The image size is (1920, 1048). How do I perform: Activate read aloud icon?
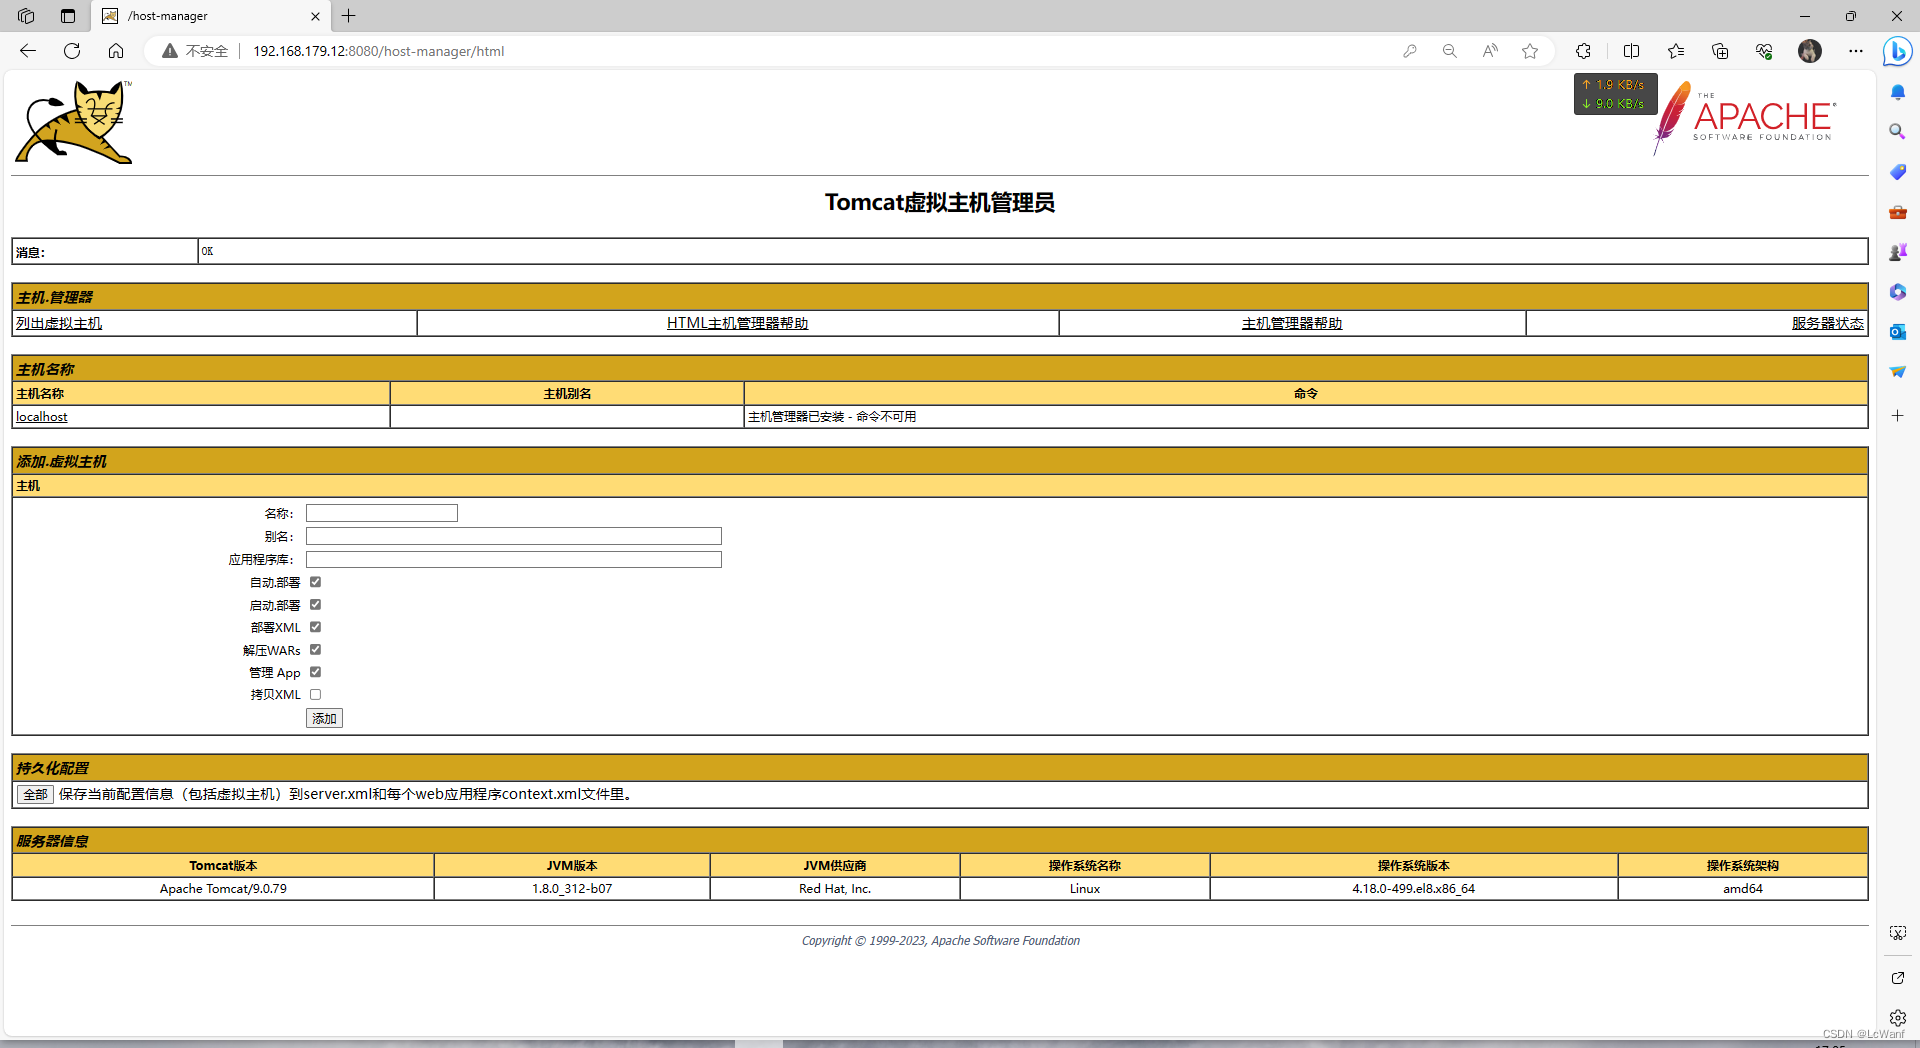pos(1490,51)
